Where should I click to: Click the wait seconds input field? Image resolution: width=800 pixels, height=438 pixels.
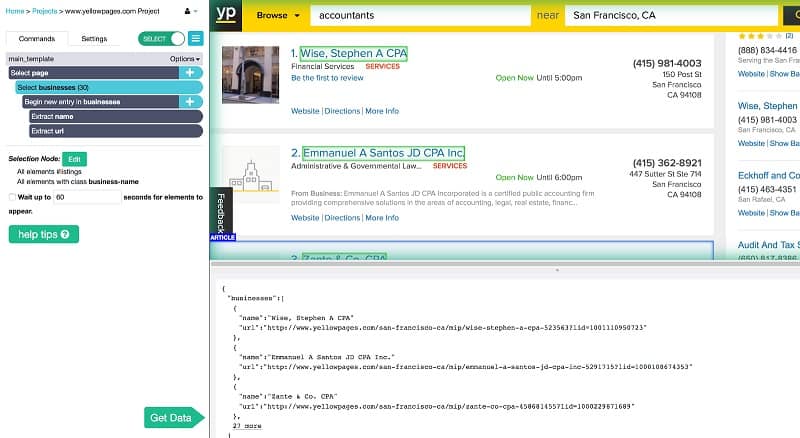[x=88, y=197]
